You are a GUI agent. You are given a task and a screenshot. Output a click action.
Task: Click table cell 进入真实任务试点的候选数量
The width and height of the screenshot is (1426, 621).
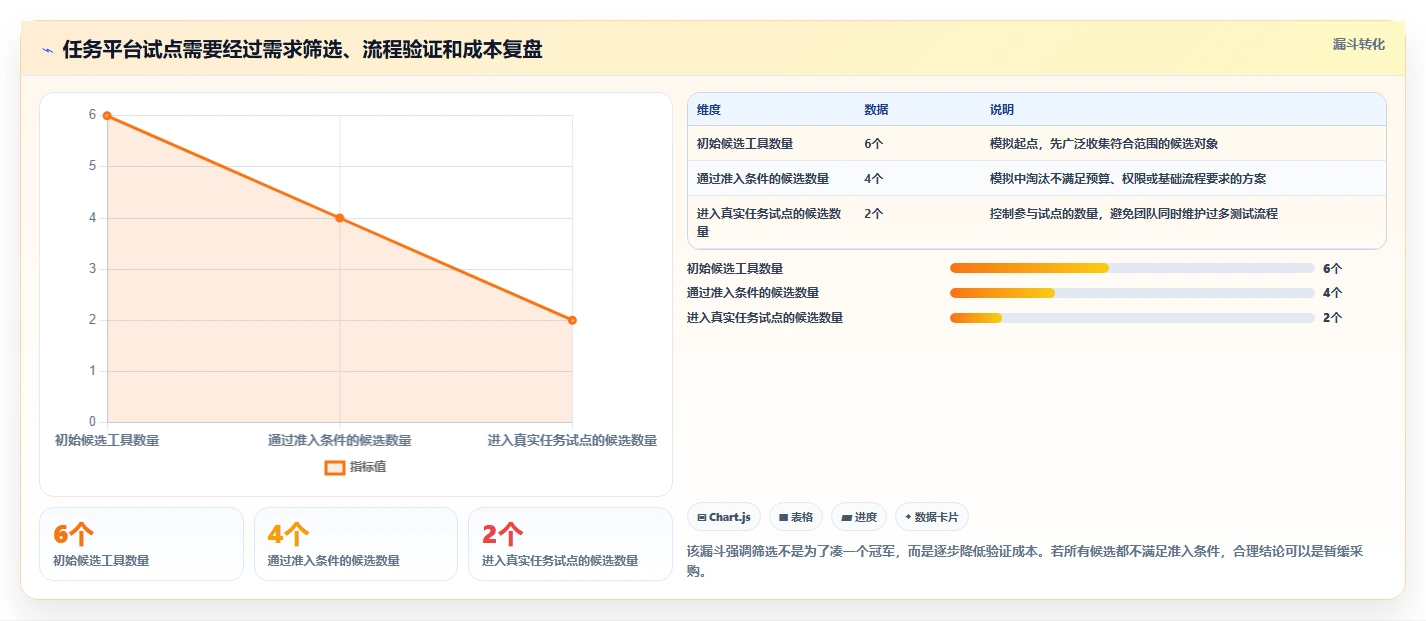(x=769, y=223)
